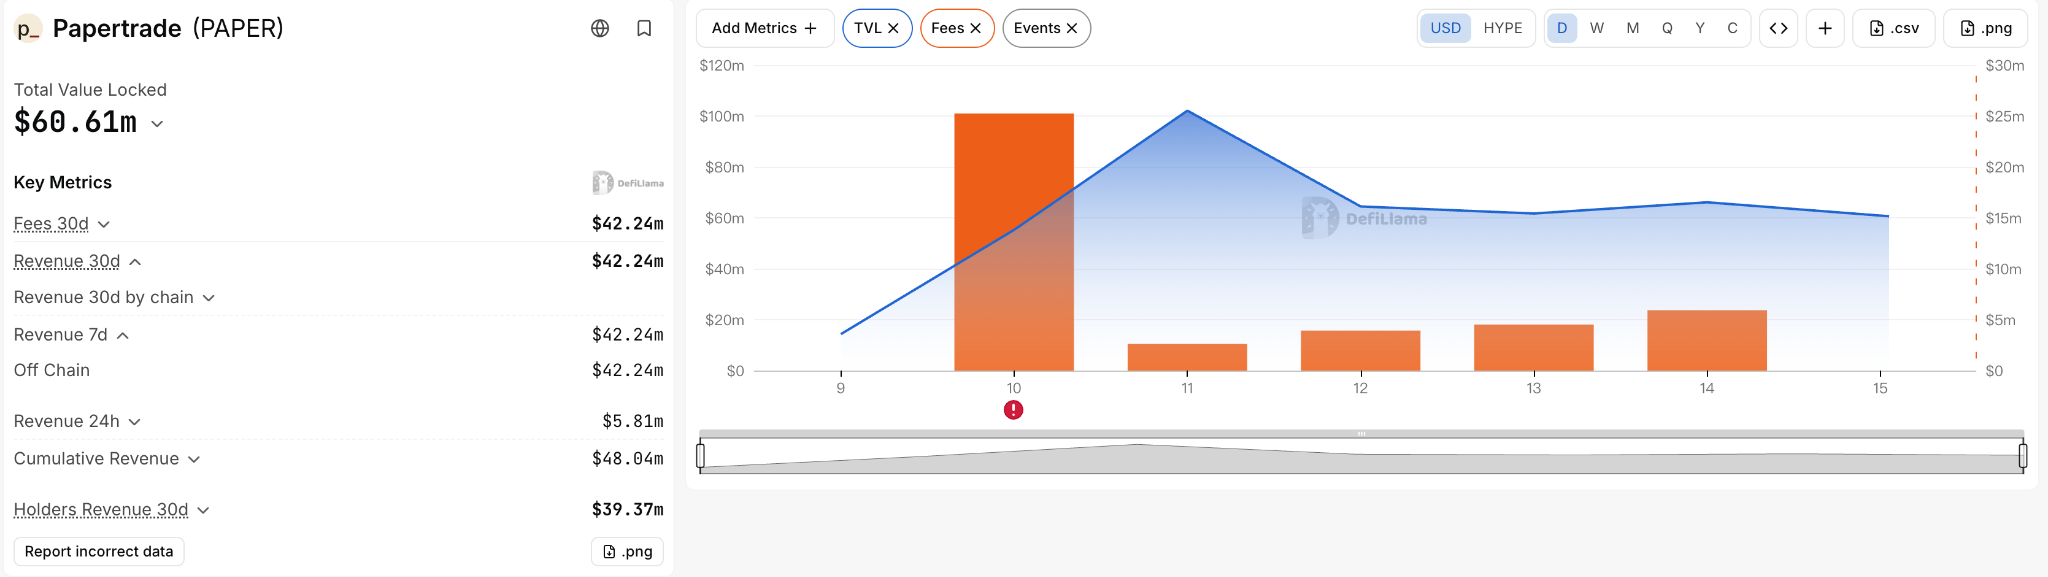The height and width of the screenshot is (577, 2048).
Task: Remove the TVL metric chip
Action: point(893,28)
